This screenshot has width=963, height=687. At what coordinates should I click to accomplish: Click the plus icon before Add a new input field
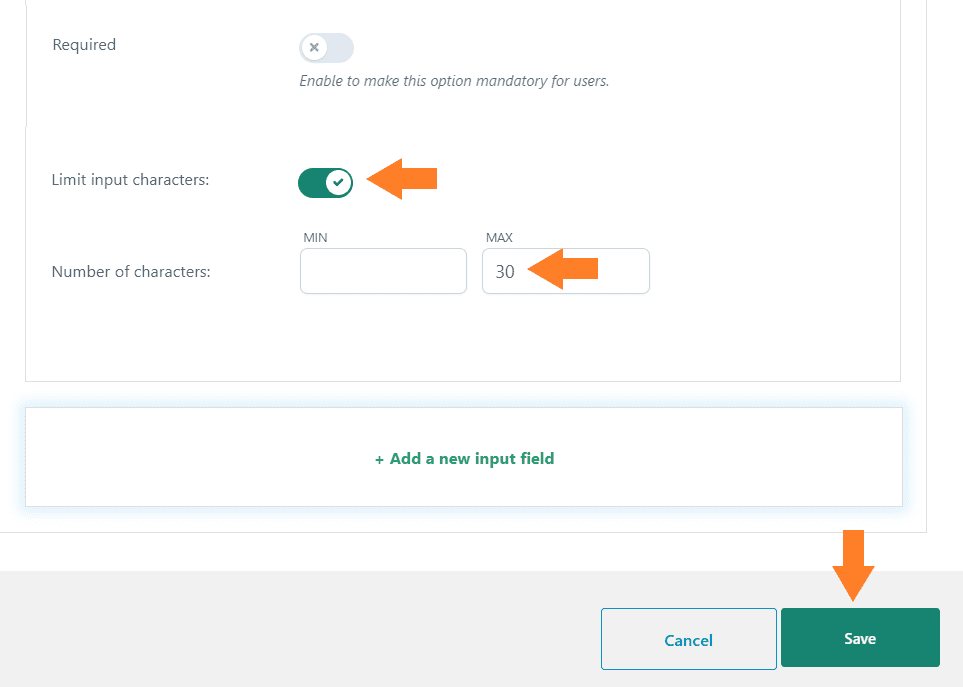pyautogui.click(x=379, y=460)
